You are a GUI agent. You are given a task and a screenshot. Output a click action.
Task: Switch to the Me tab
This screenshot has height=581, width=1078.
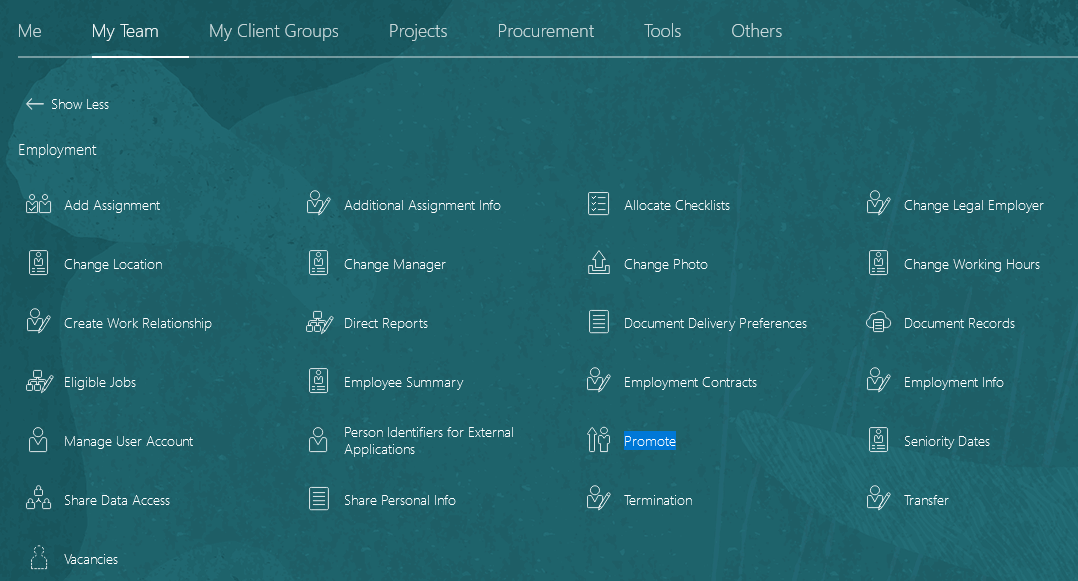[x=30, y=31]
